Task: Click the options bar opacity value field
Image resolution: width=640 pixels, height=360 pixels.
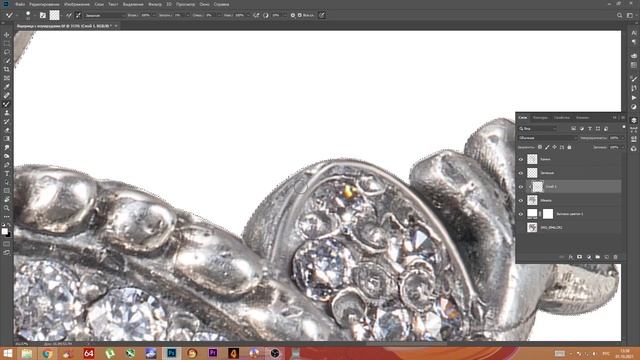Action: point(147,15)
